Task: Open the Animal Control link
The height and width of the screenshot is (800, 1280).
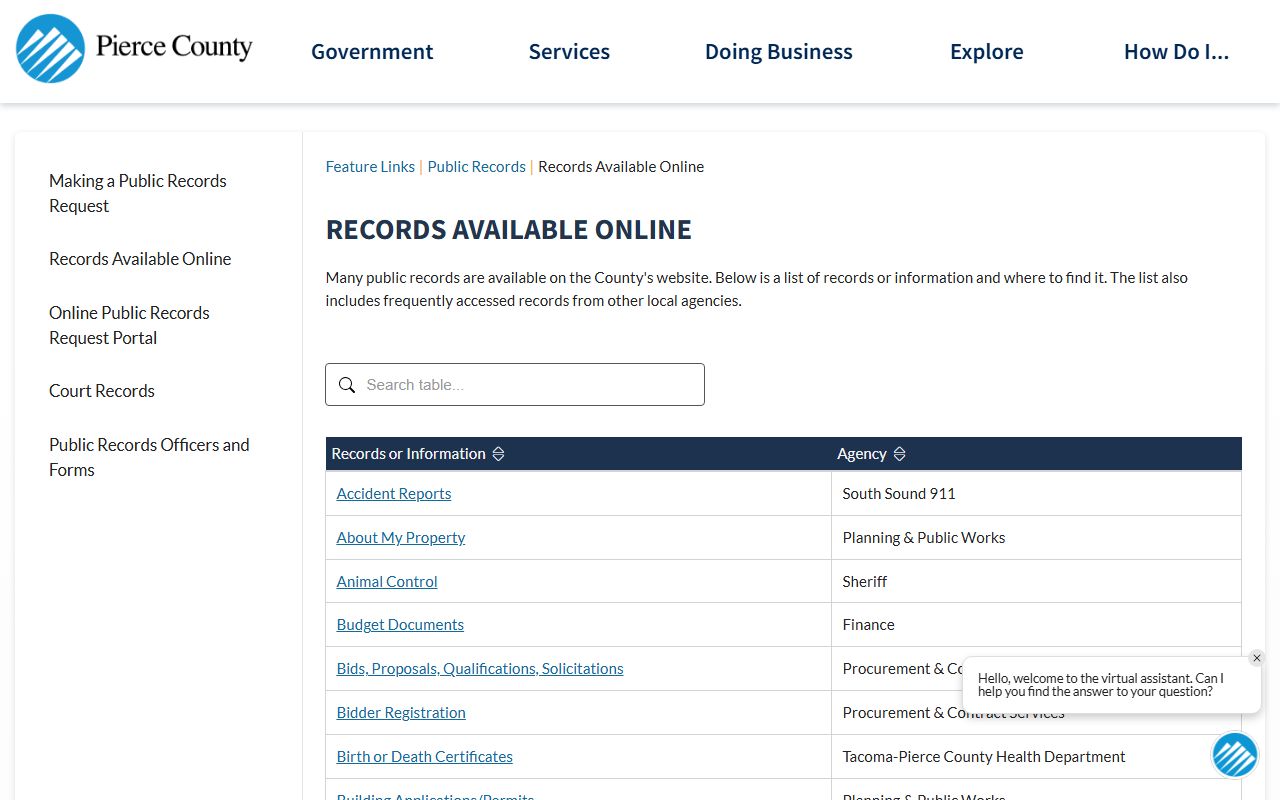Action: (387, 582)
